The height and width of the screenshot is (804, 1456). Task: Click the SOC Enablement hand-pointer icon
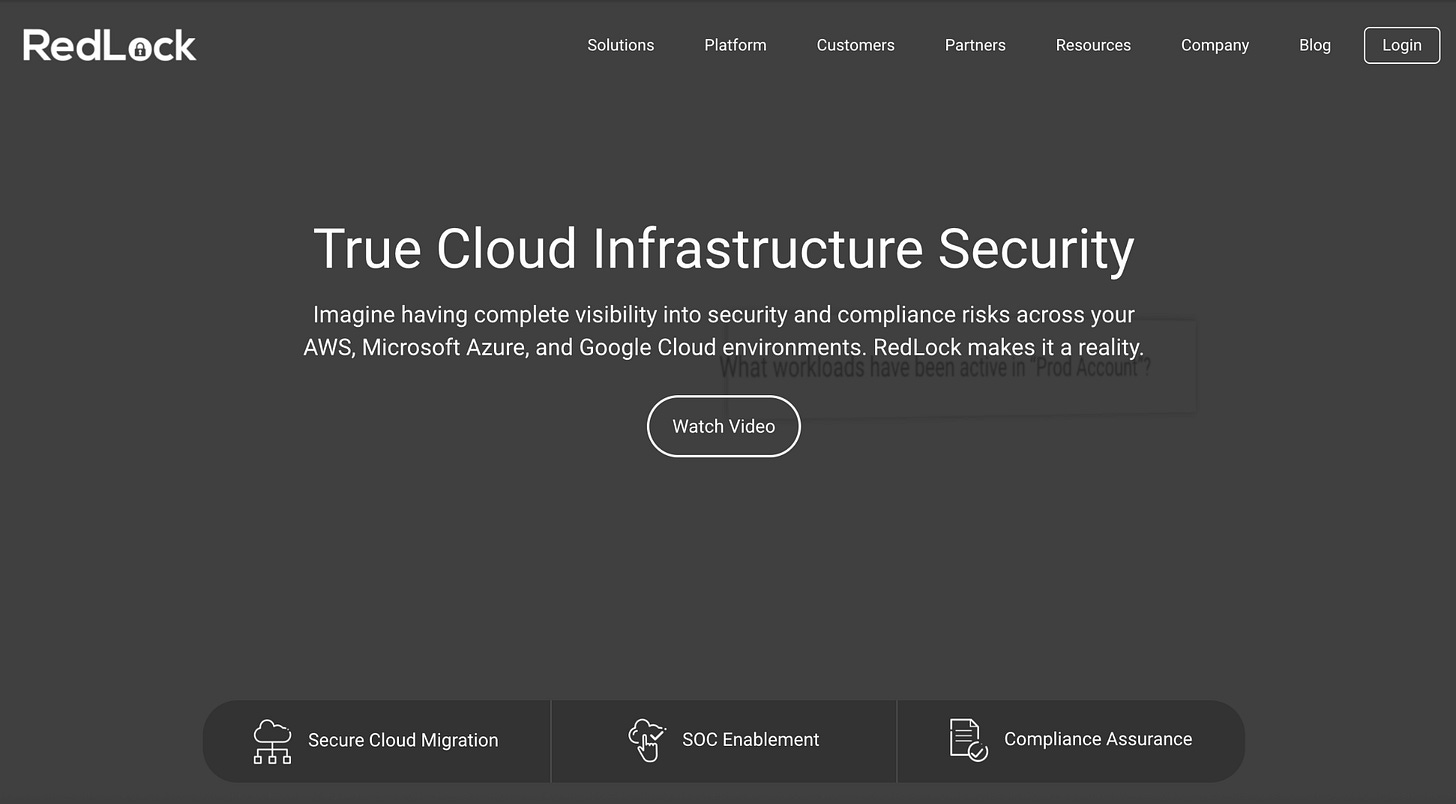pyautogui.click(x=646, y=741)
